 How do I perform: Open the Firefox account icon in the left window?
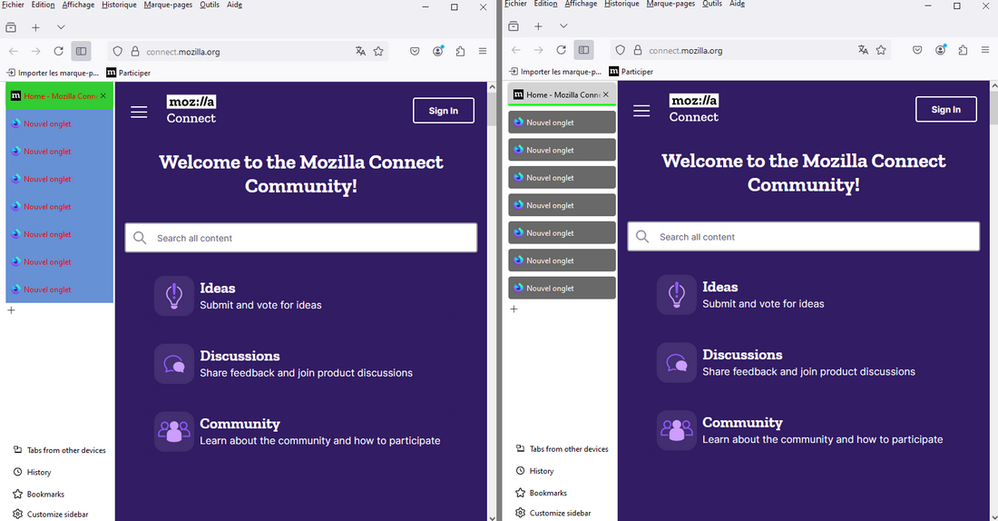[x=438, y=51]
